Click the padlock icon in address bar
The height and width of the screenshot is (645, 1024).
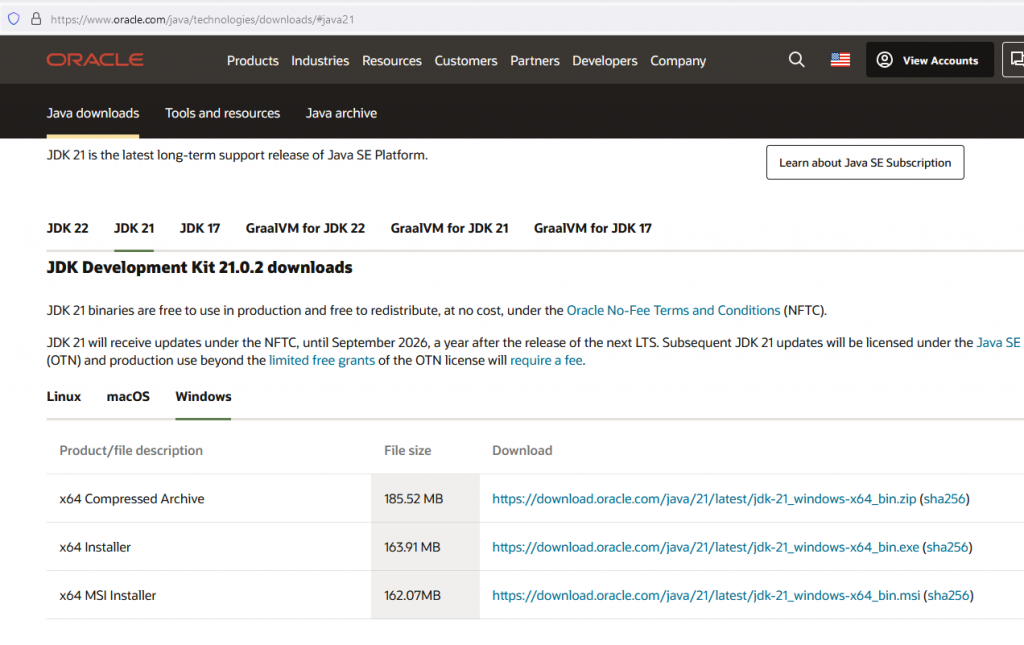(x=36, y=19)
